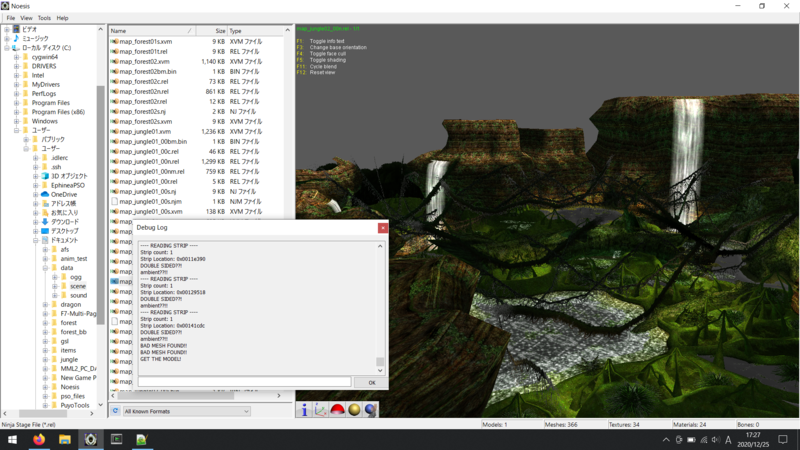Select the Noesis folder in tree
This screenshot has height=450, width=800.
click(x=70, y=387)
